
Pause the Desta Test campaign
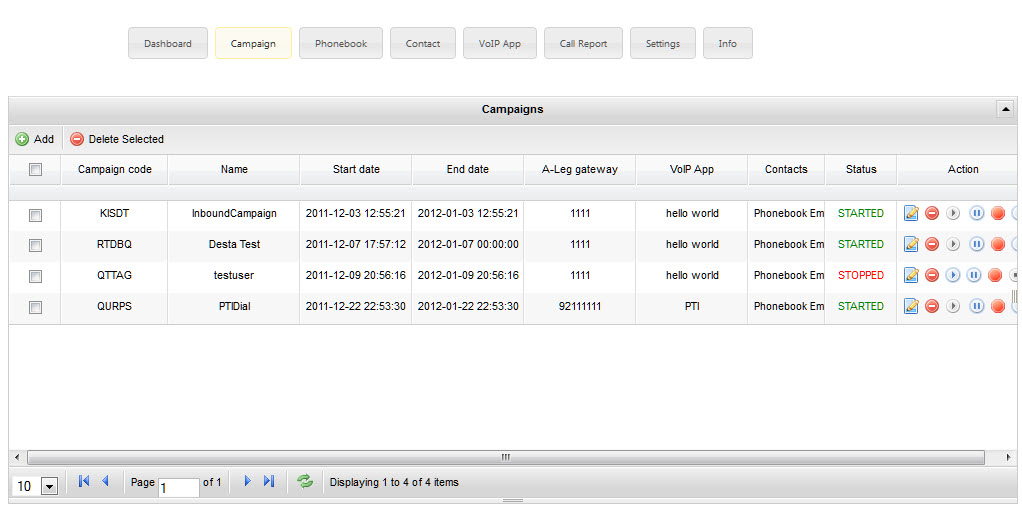(x=976, y=244)
